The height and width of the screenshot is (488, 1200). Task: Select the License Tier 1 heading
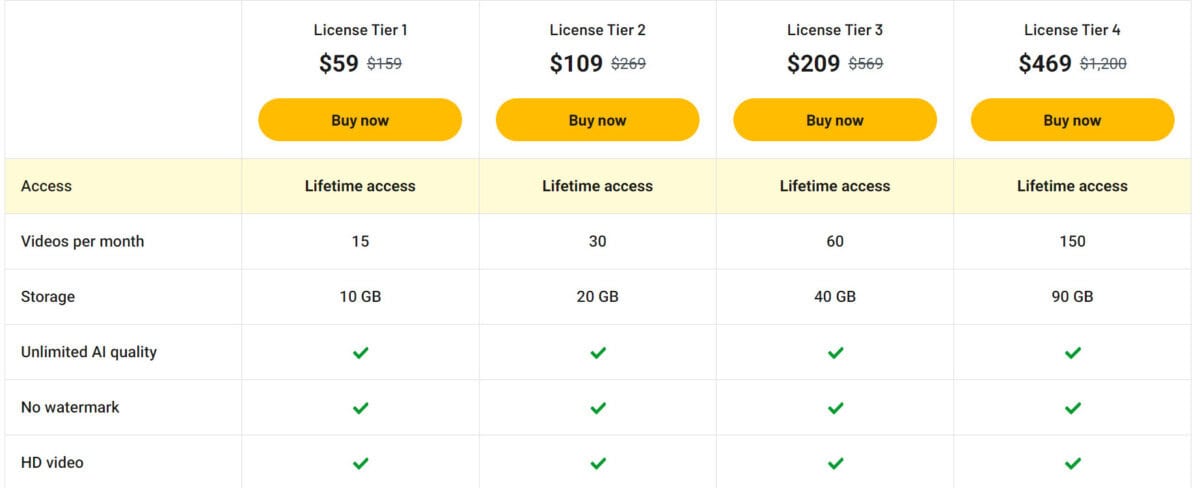pyautogui.click(x=360, y=30)
